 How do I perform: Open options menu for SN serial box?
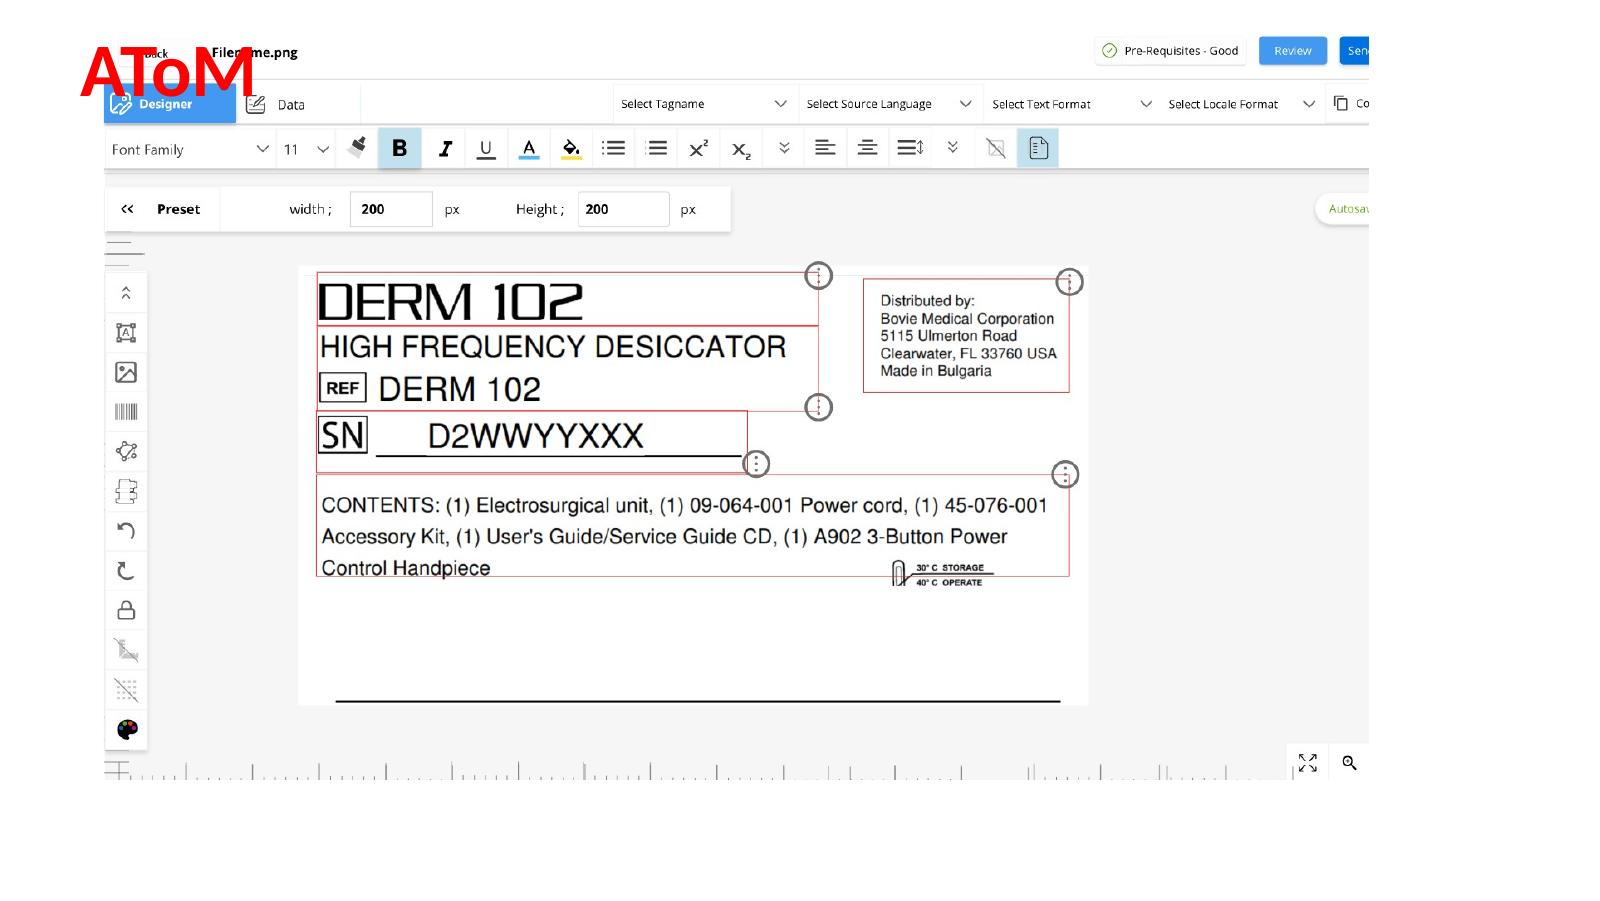(x=757, y=464)
